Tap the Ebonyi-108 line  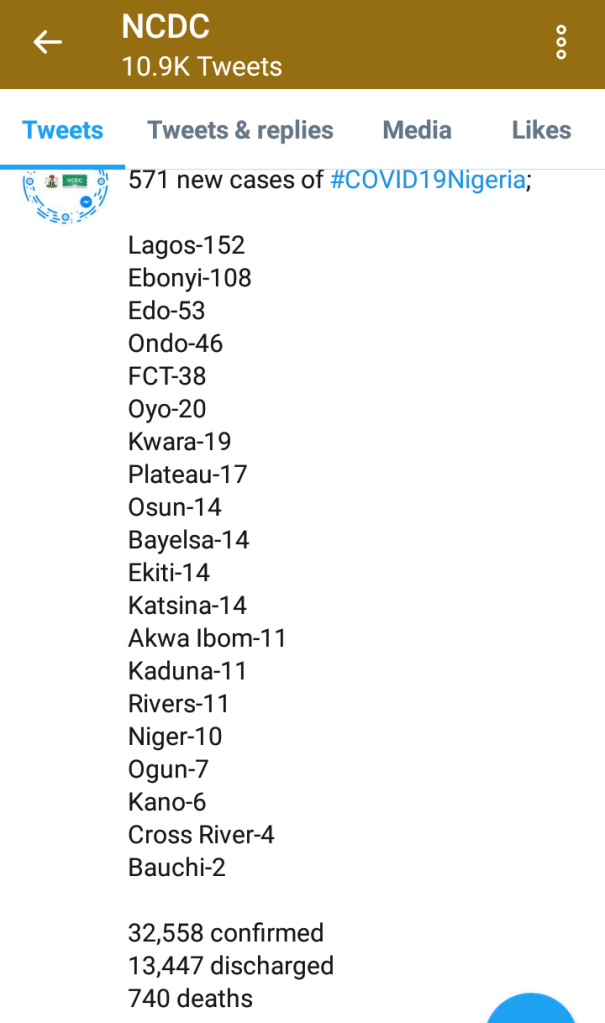pos(190,278)
